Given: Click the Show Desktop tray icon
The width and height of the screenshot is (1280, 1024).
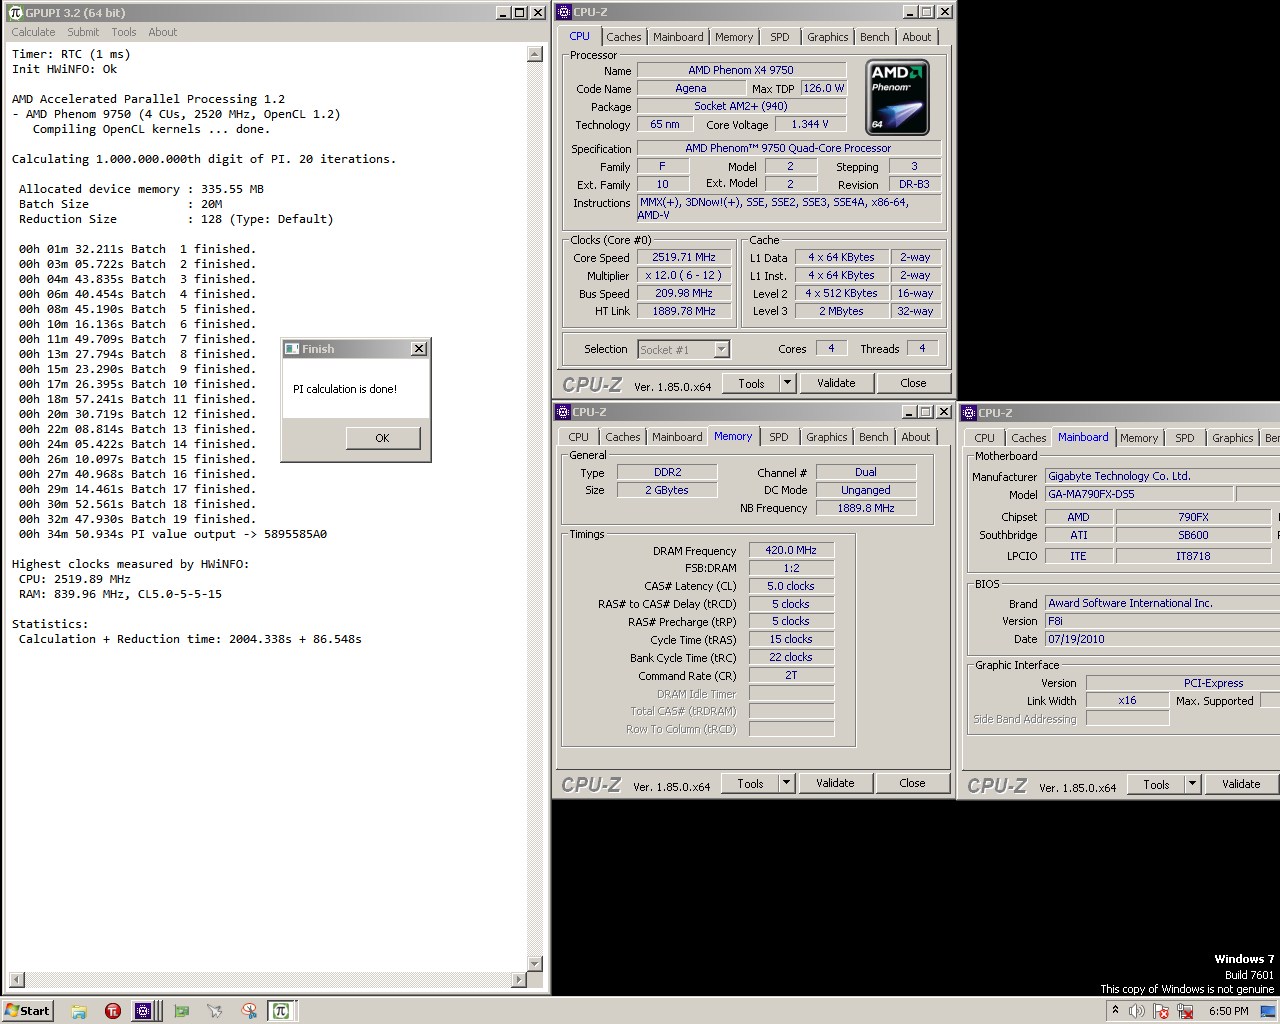Looking at the screenshot, I should tap(1268, 1011).
